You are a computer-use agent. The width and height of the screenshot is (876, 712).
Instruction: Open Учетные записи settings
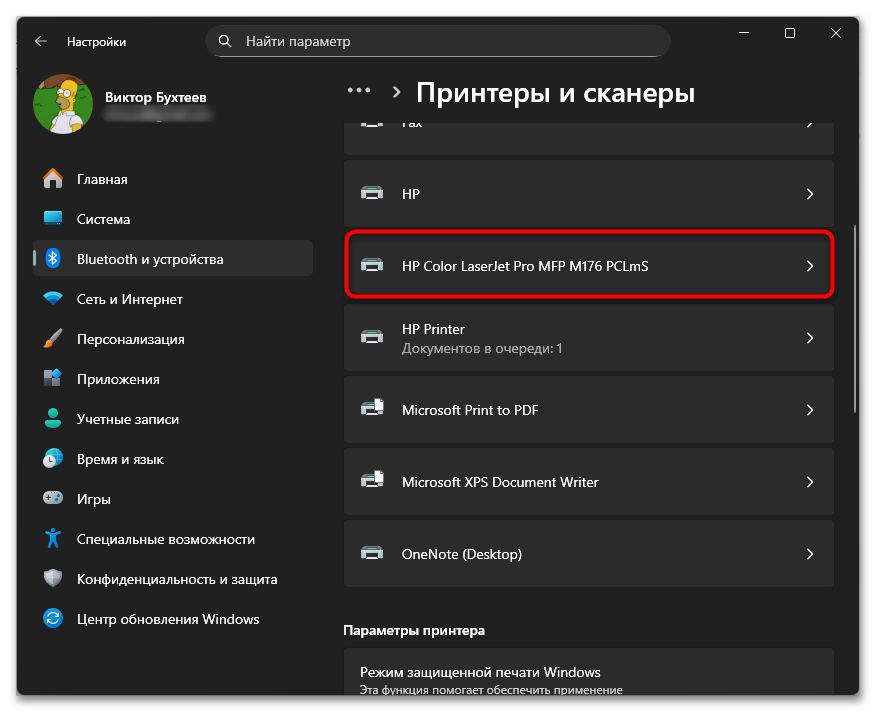173,419
